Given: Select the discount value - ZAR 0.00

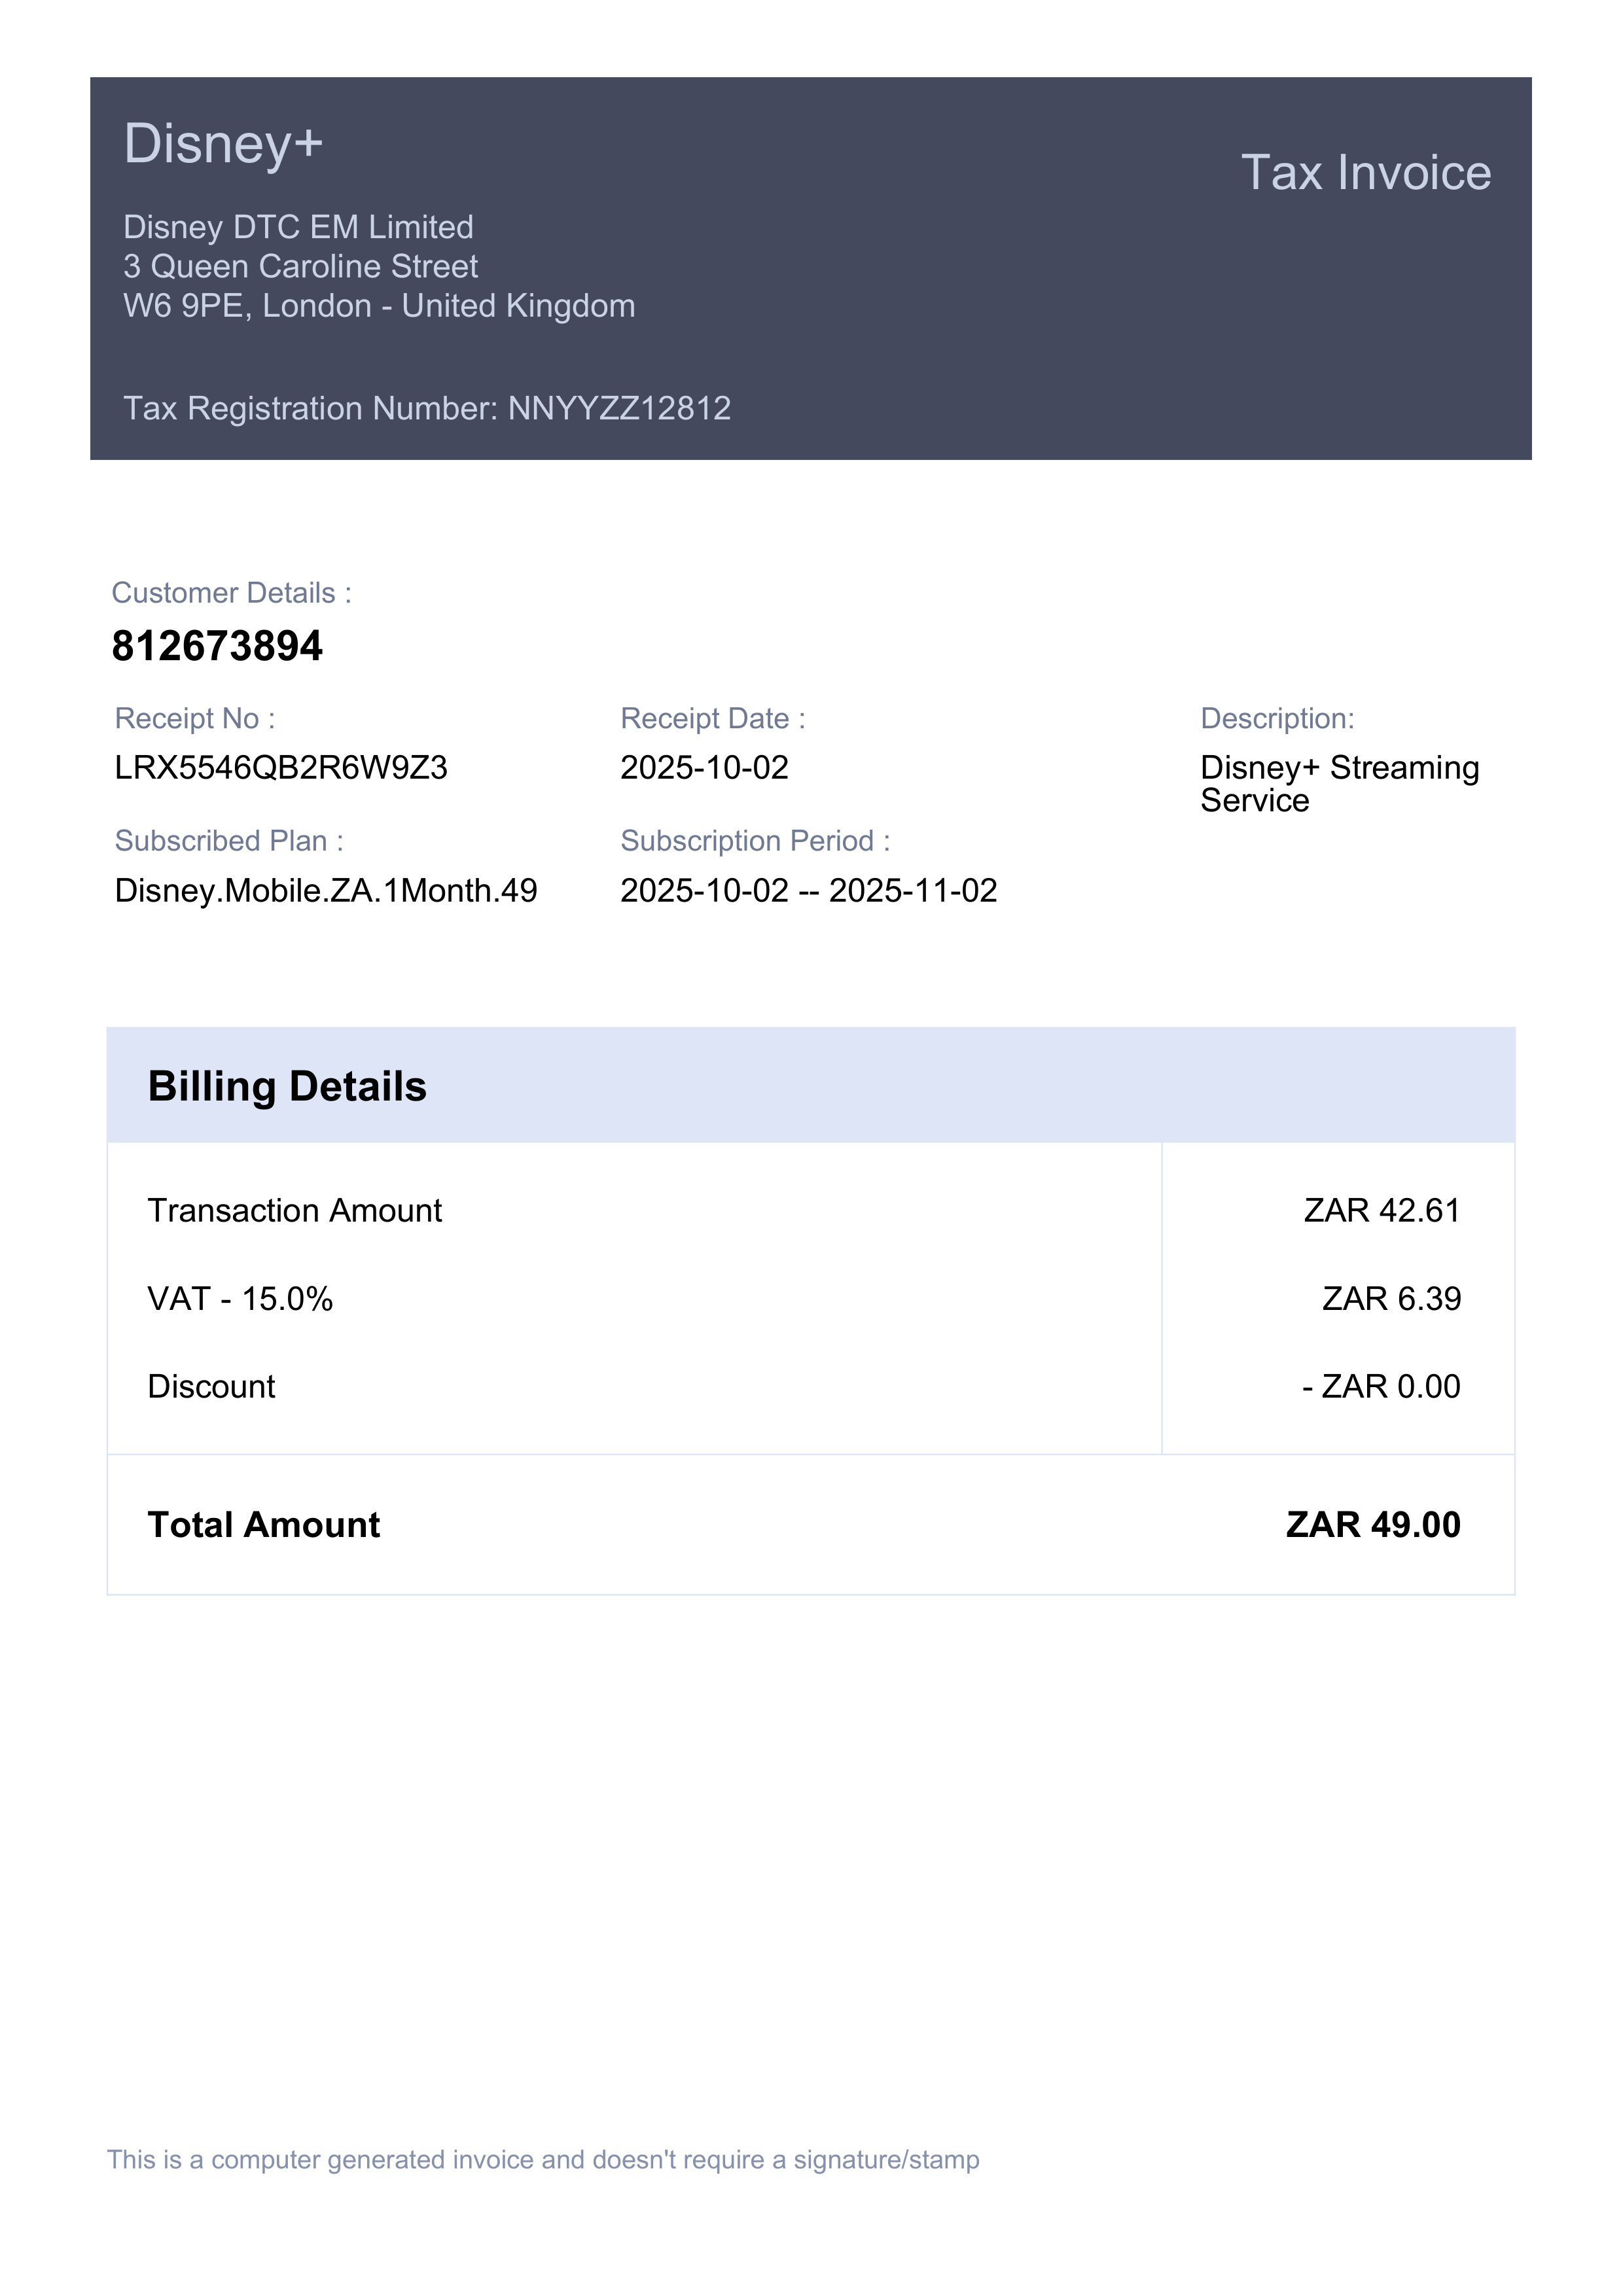Looking at the screenshot, I should pos(1381,1387).
